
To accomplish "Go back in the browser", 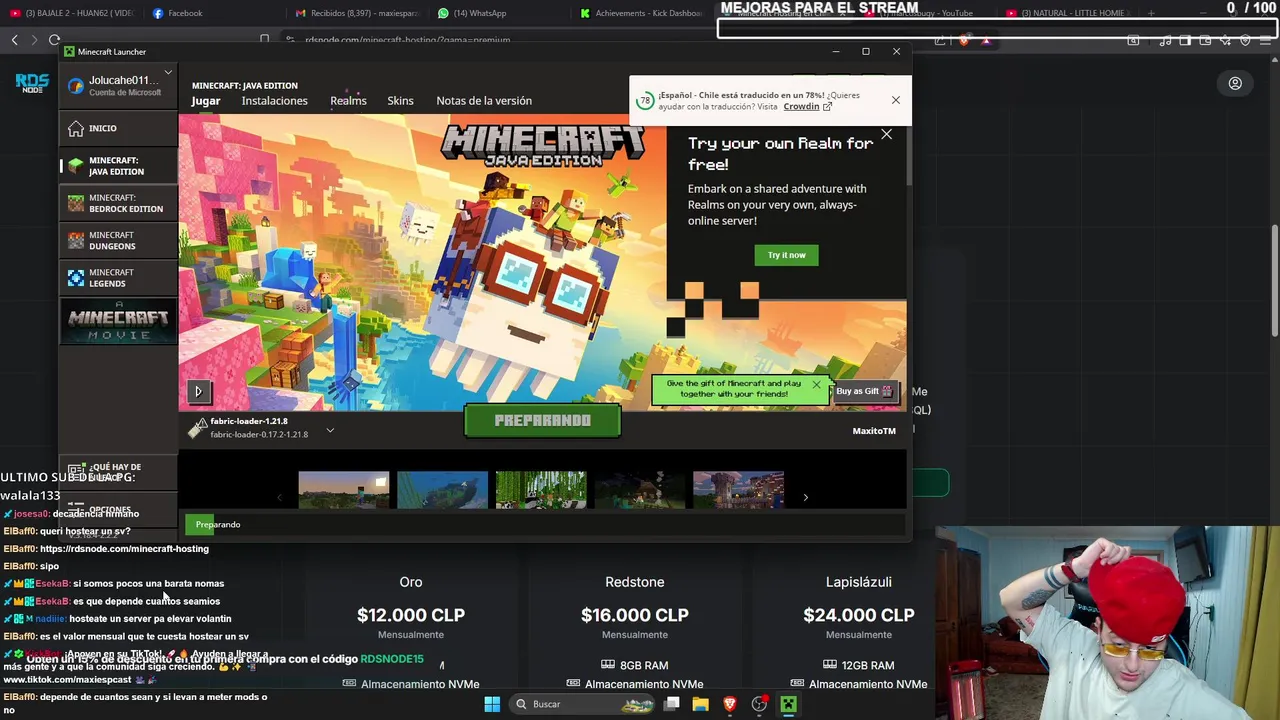I will 14,40.
